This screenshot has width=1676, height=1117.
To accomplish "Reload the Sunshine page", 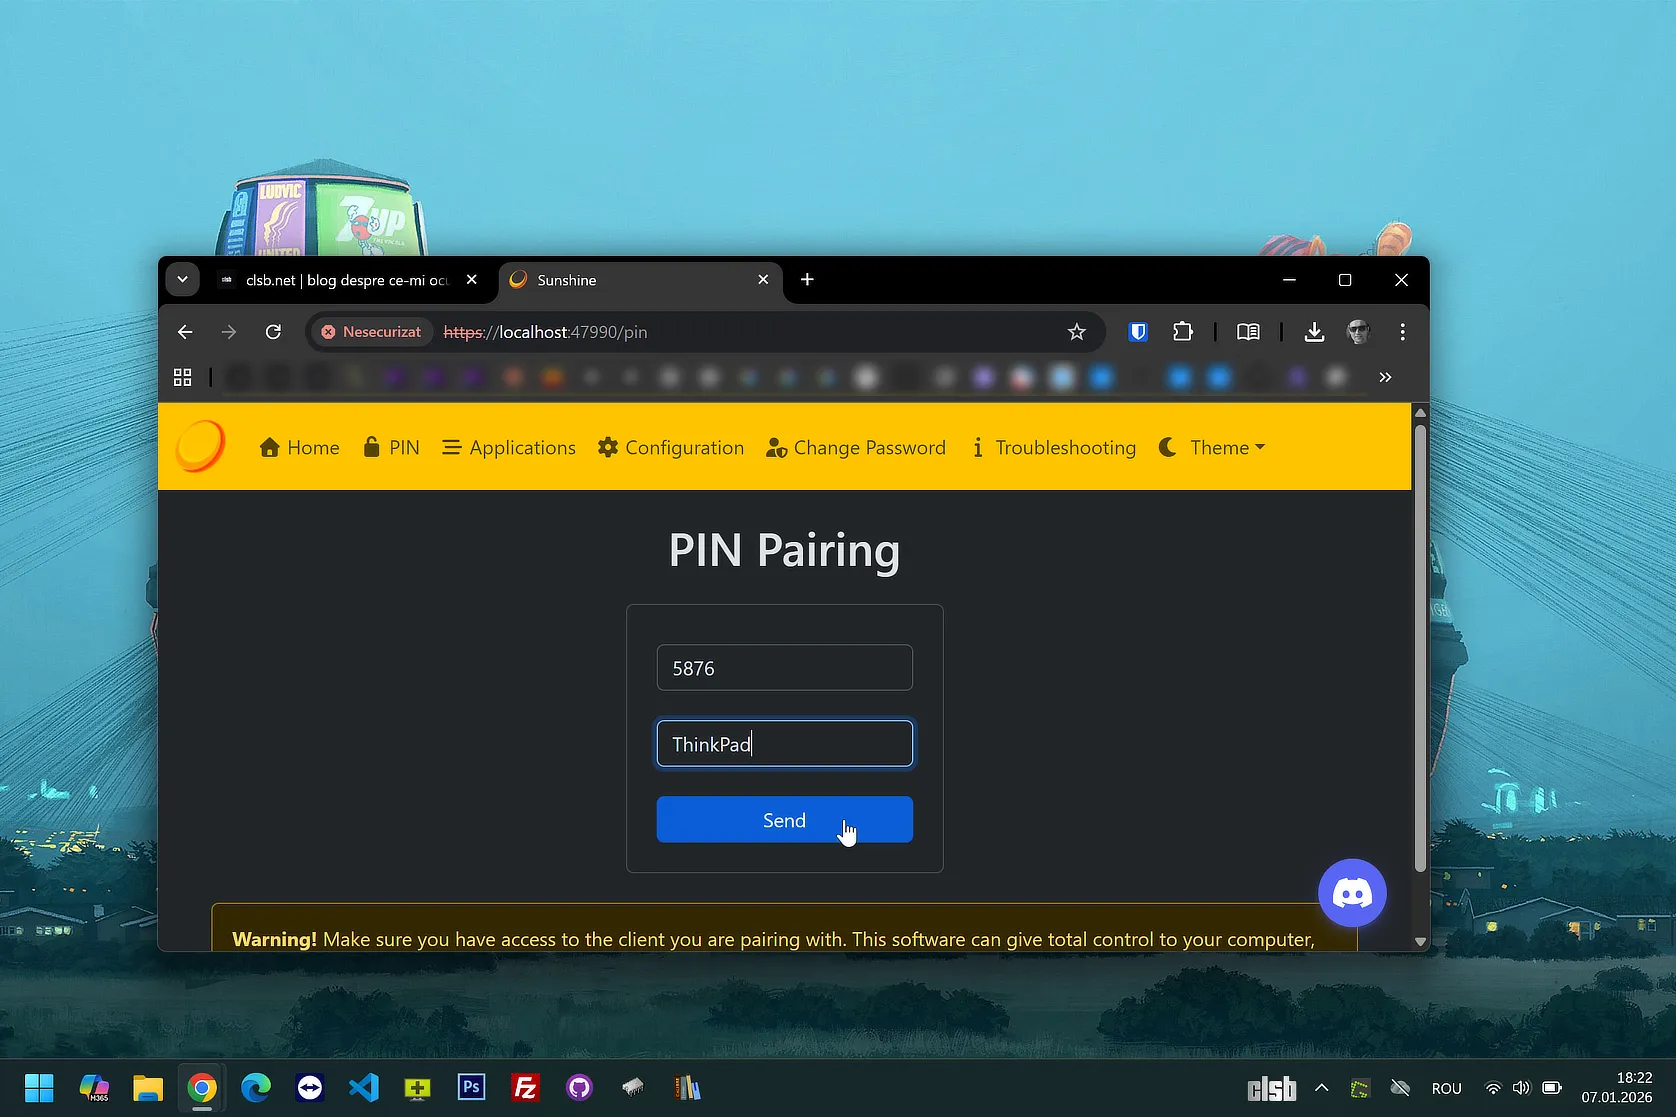I will coord(273,332).
